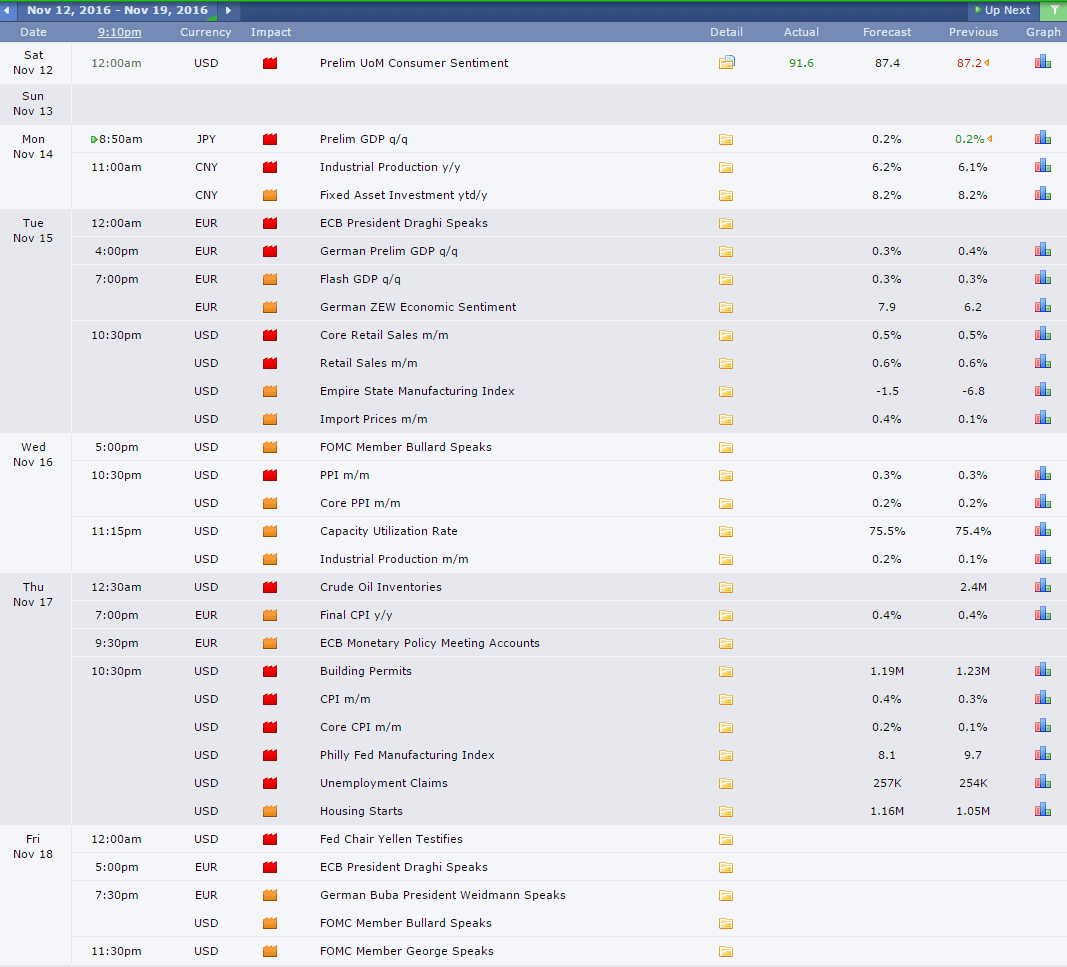Open the Final CPI y/y event
Viewport: 1067px width, 967px height.
point(356,615)
